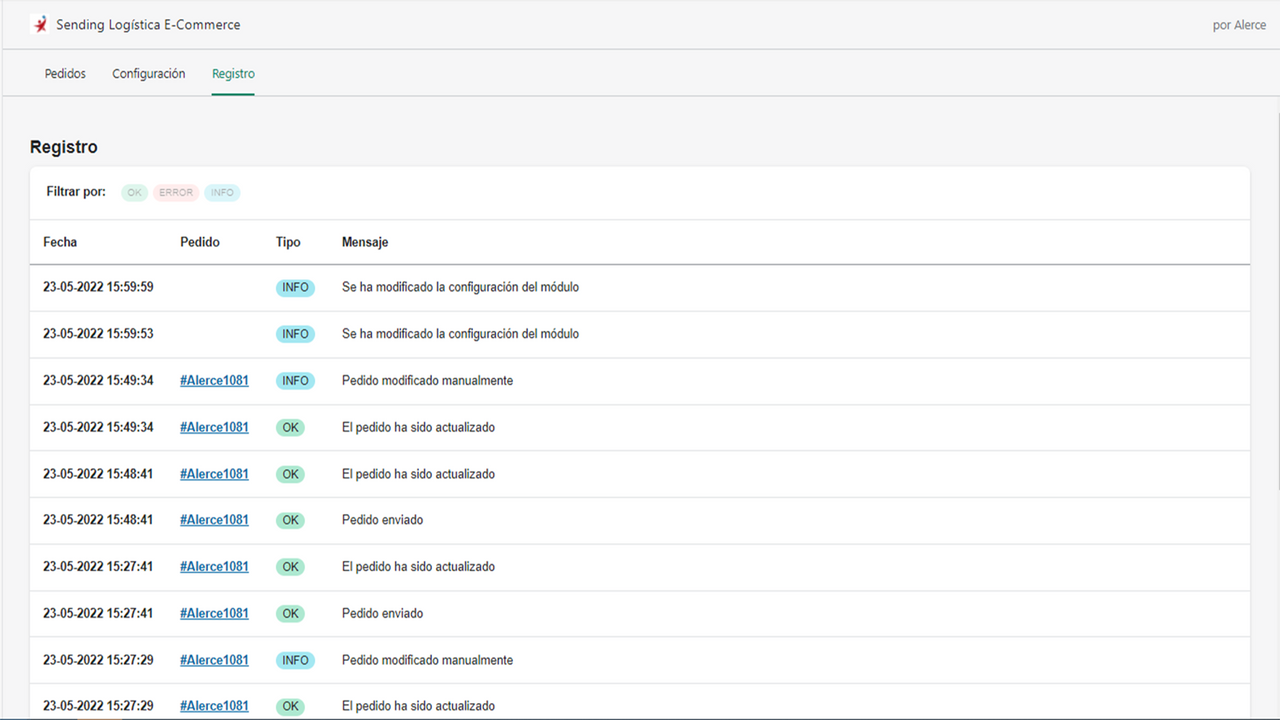Click the Sending red star logo icon
The height and width of the screenshot is (720, 1280).
[x=40, y=25]
